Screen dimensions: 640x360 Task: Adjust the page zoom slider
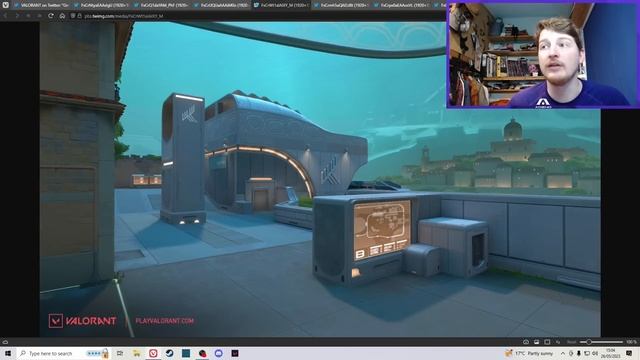602,342
